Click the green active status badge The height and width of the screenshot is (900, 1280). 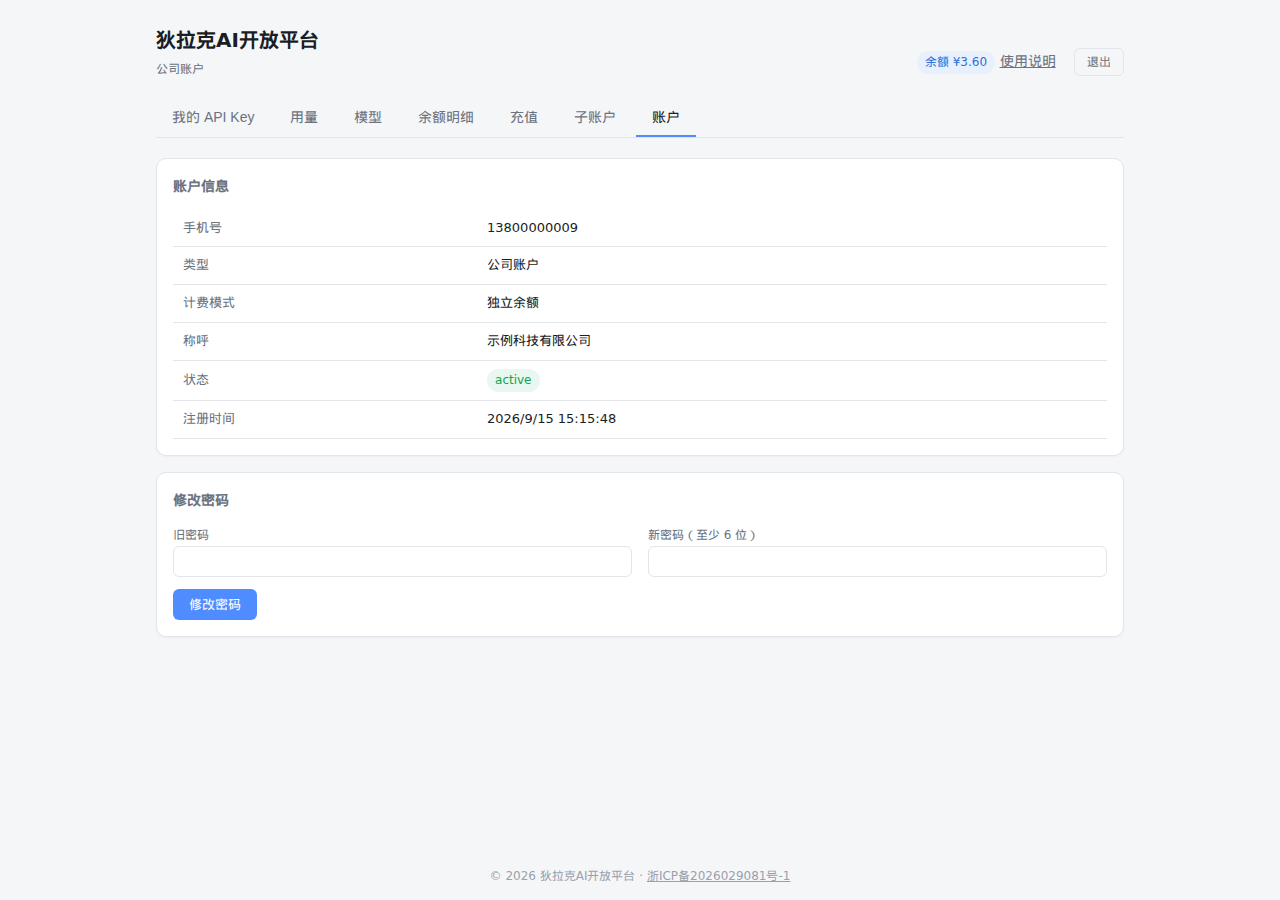click(x=513, y=380)
